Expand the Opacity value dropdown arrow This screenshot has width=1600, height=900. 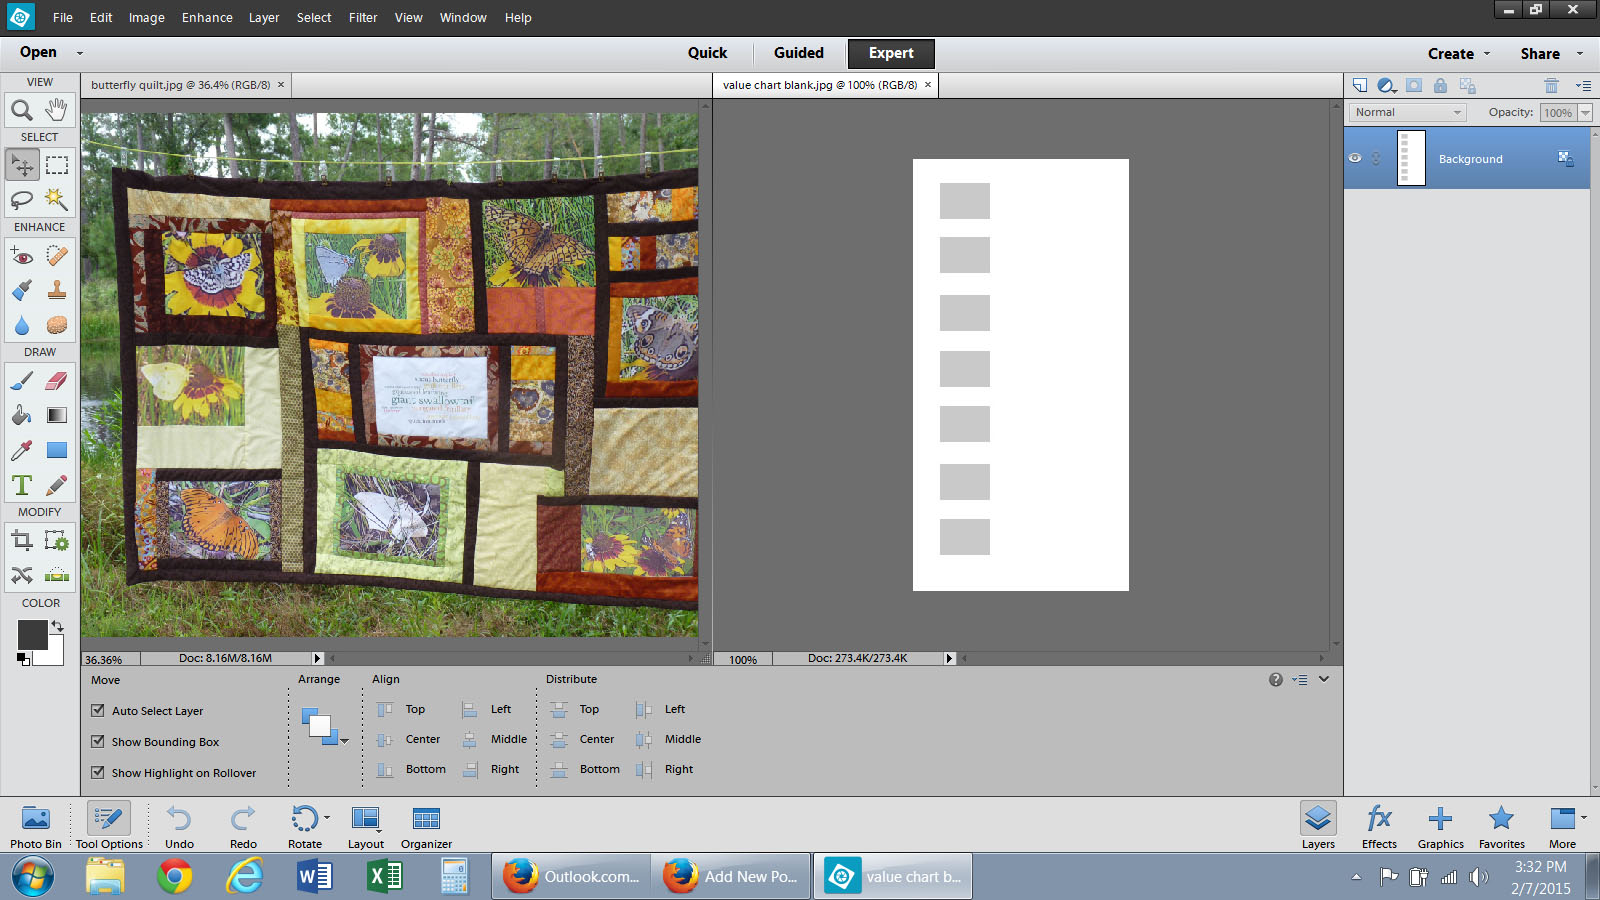coord(1585,113)
